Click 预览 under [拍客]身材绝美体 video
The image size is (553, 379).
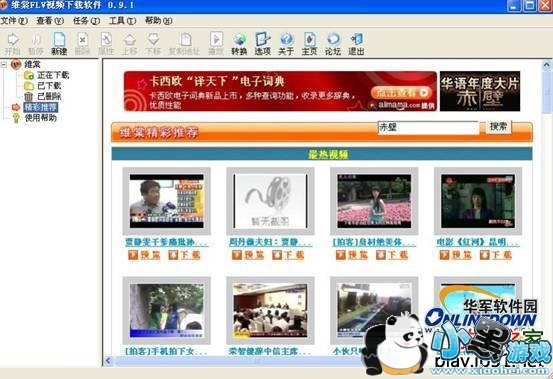click(x=352, y=255)
